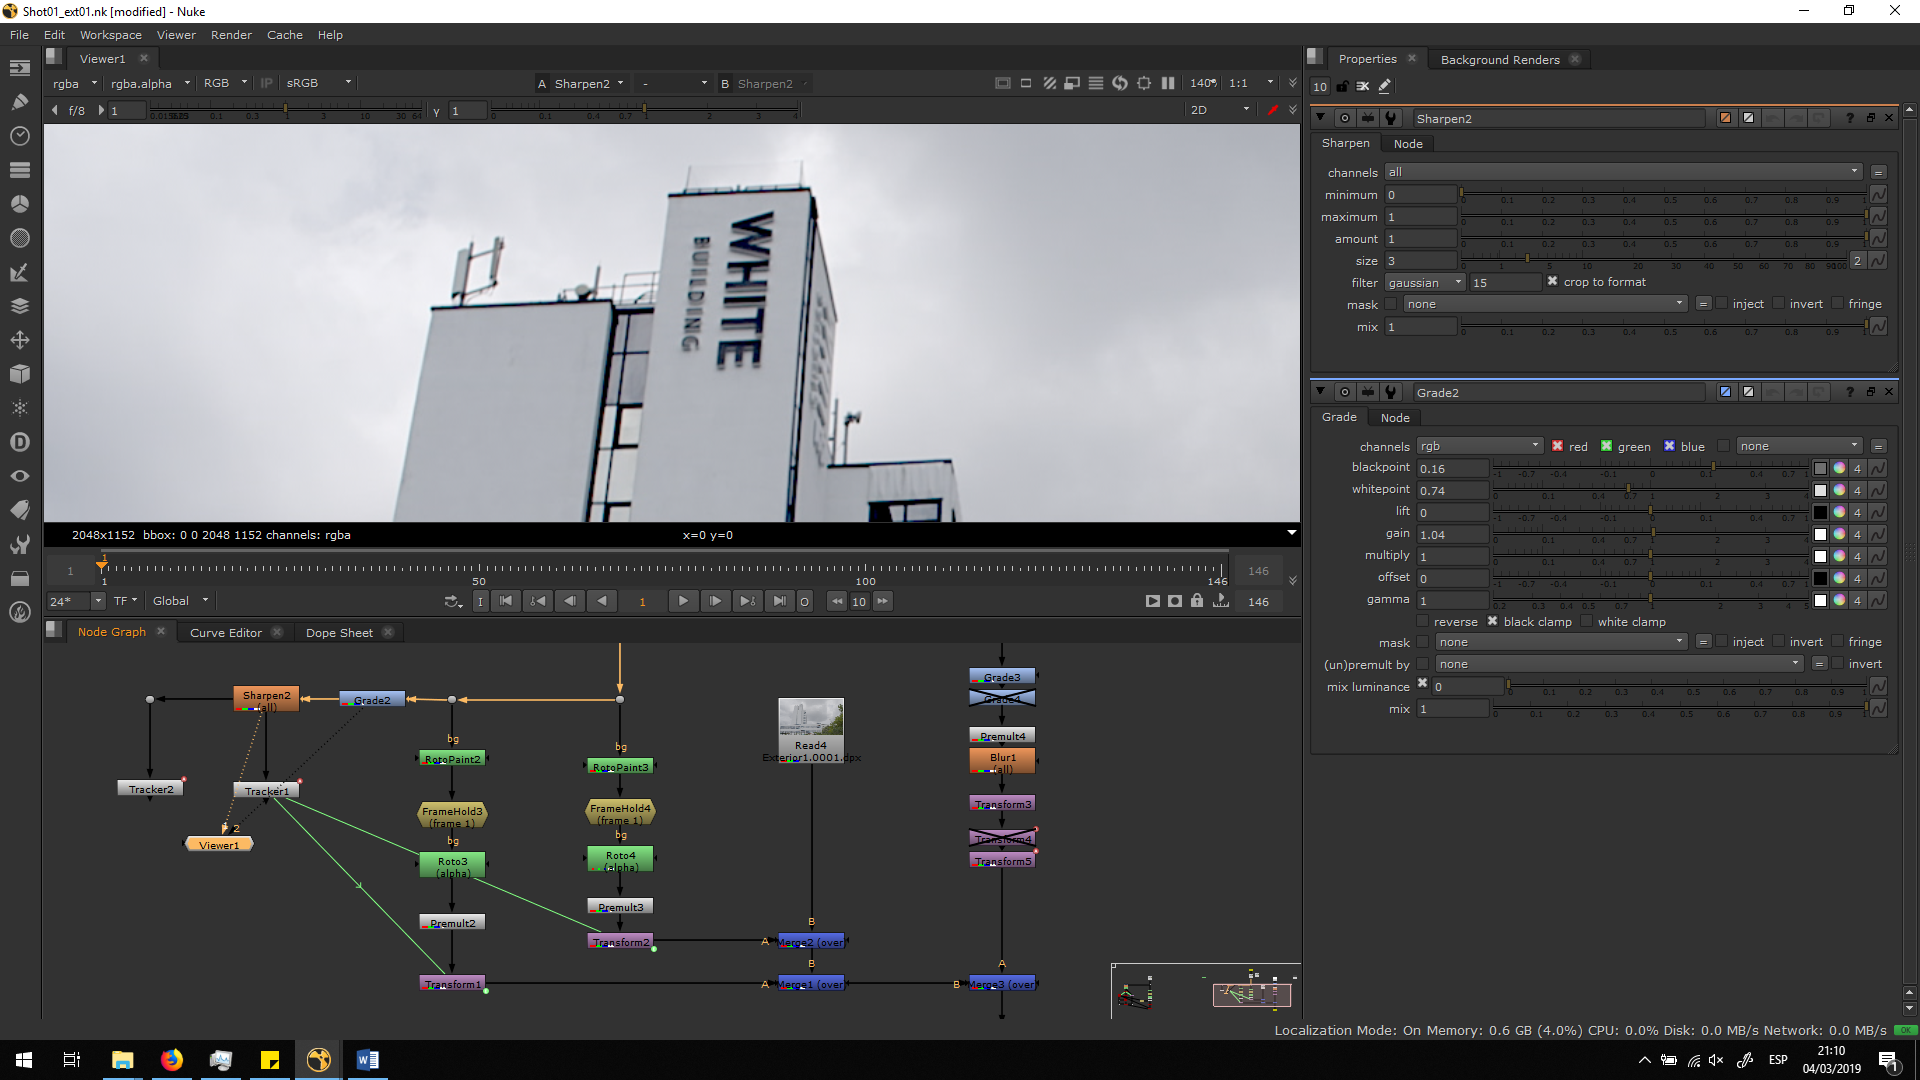Collapse the Sharpen2 properties panel arrow
This screenshot has width=1920, height=1080.
(1320, 118)
